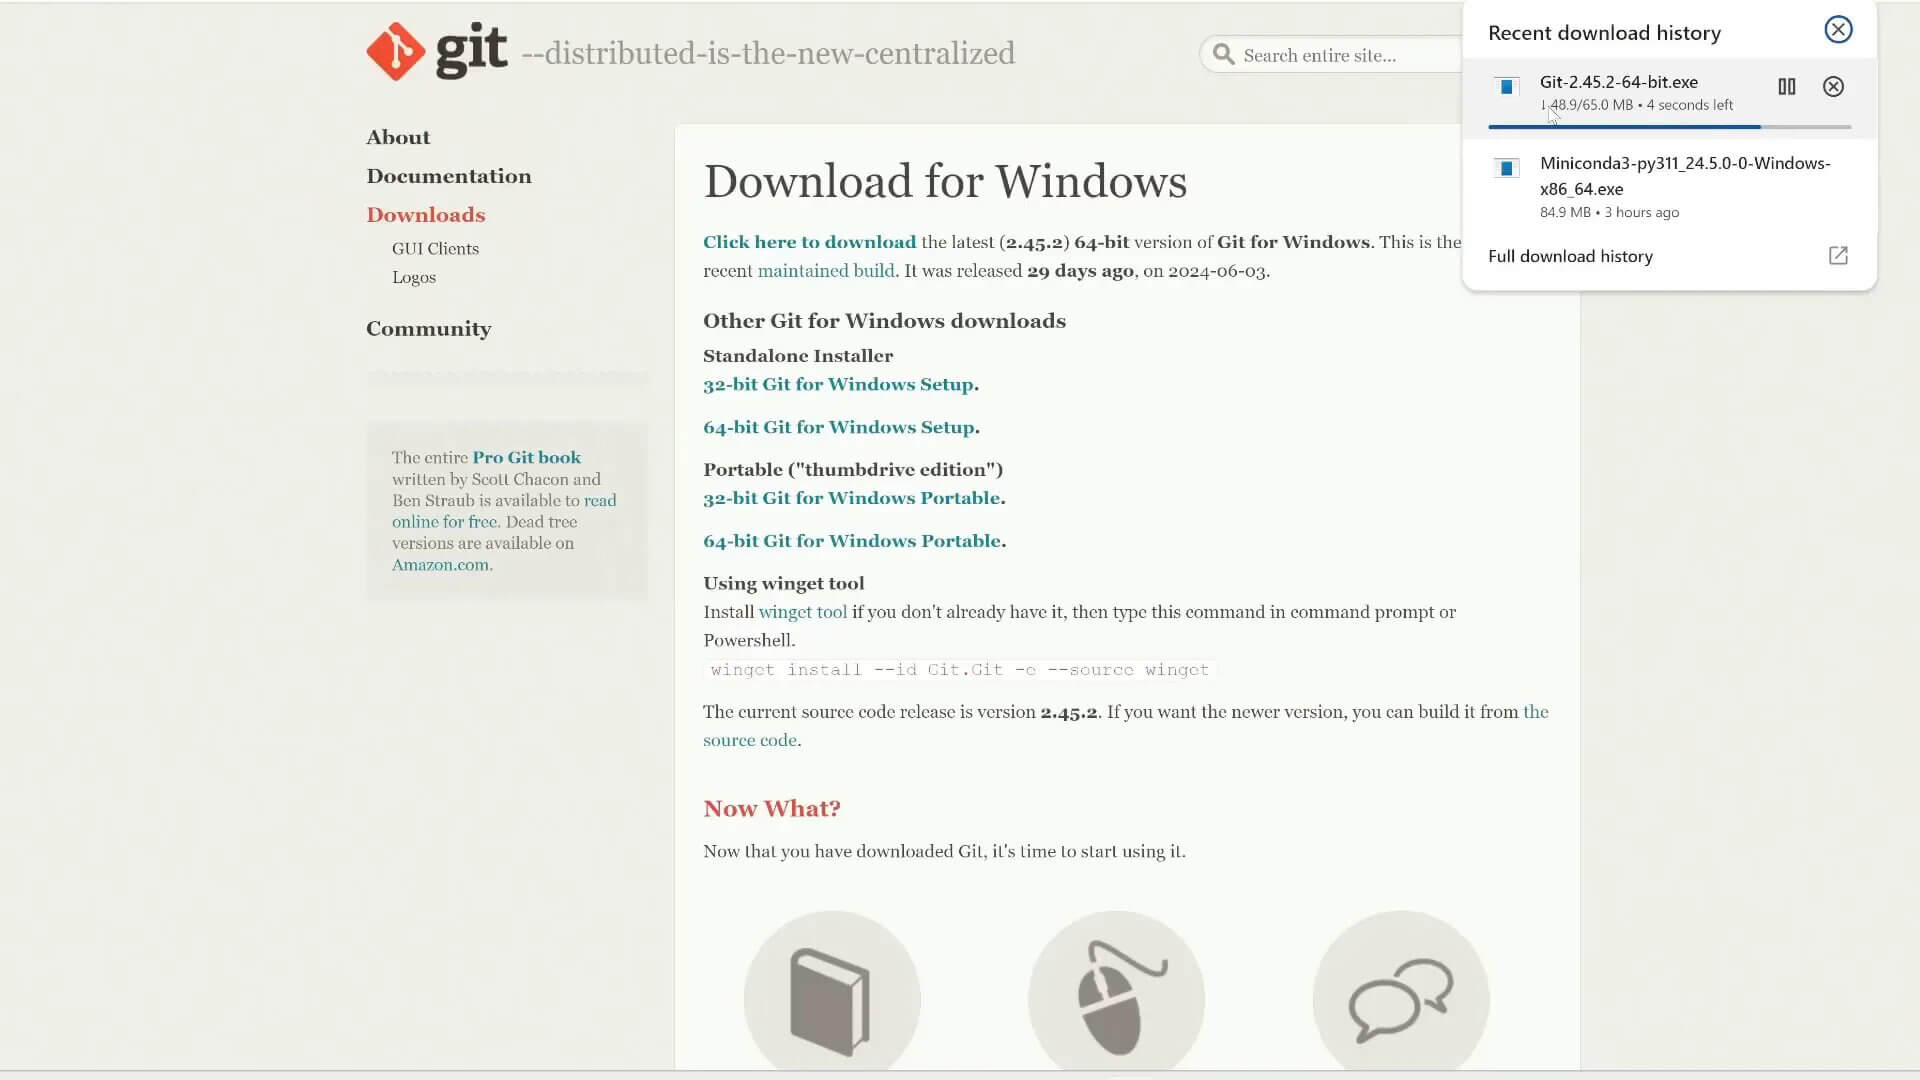The image size is (1920, 1080).
Task: Click the Miniconda3 installer file icon
Action: click(x=1507, y=168)
